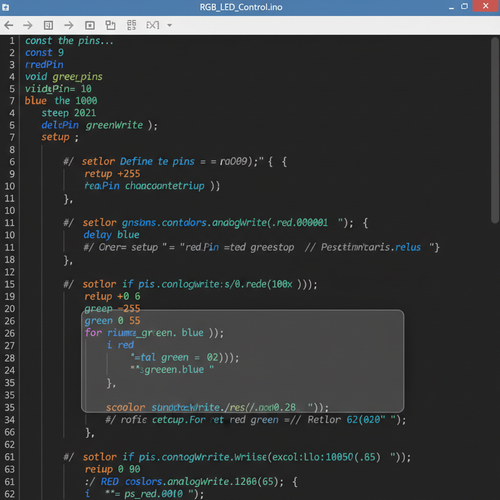Screen dimensions: 500x500
Task: Minimize the RGB_LED_Control.ino window
Action: click(x=451, y=7)
